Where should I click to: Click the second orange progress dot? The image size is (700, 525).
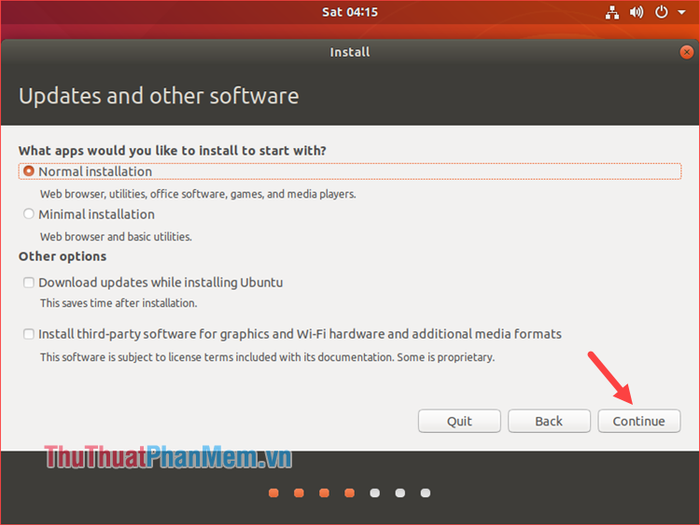(x=299, y=493)
